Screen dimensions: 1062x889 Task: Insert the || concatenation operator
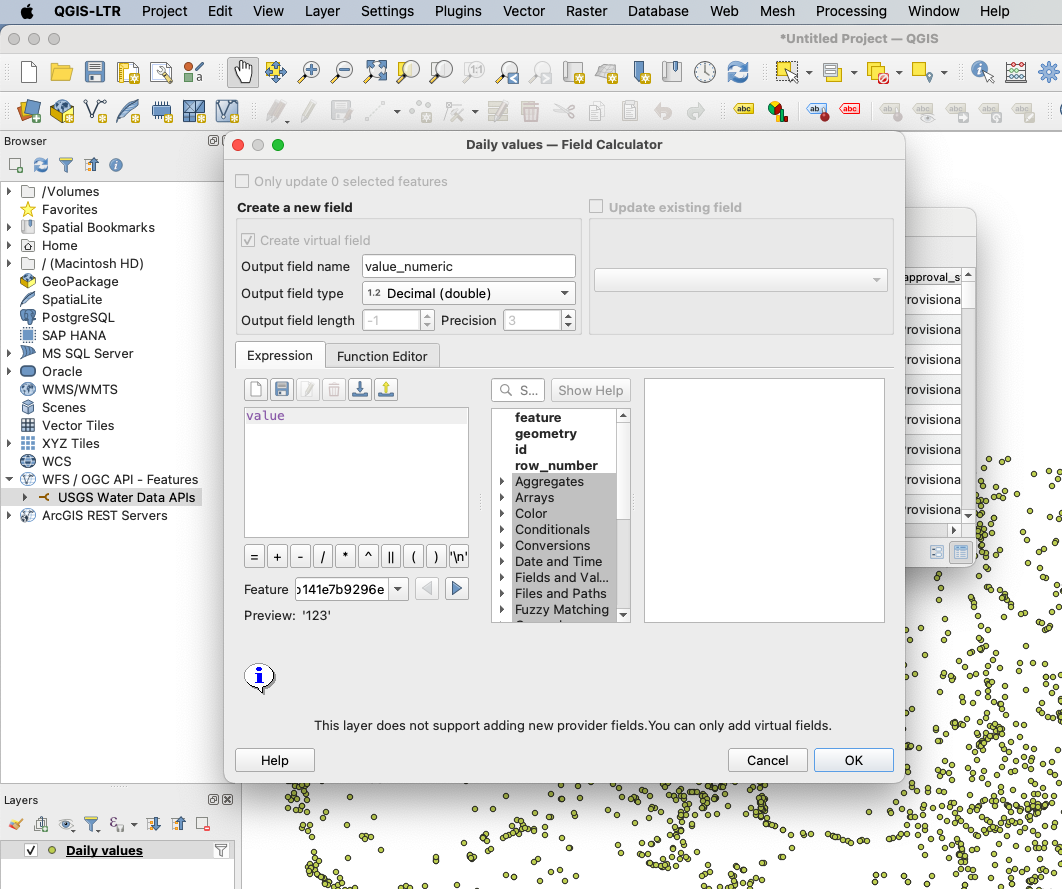point(391,557)
